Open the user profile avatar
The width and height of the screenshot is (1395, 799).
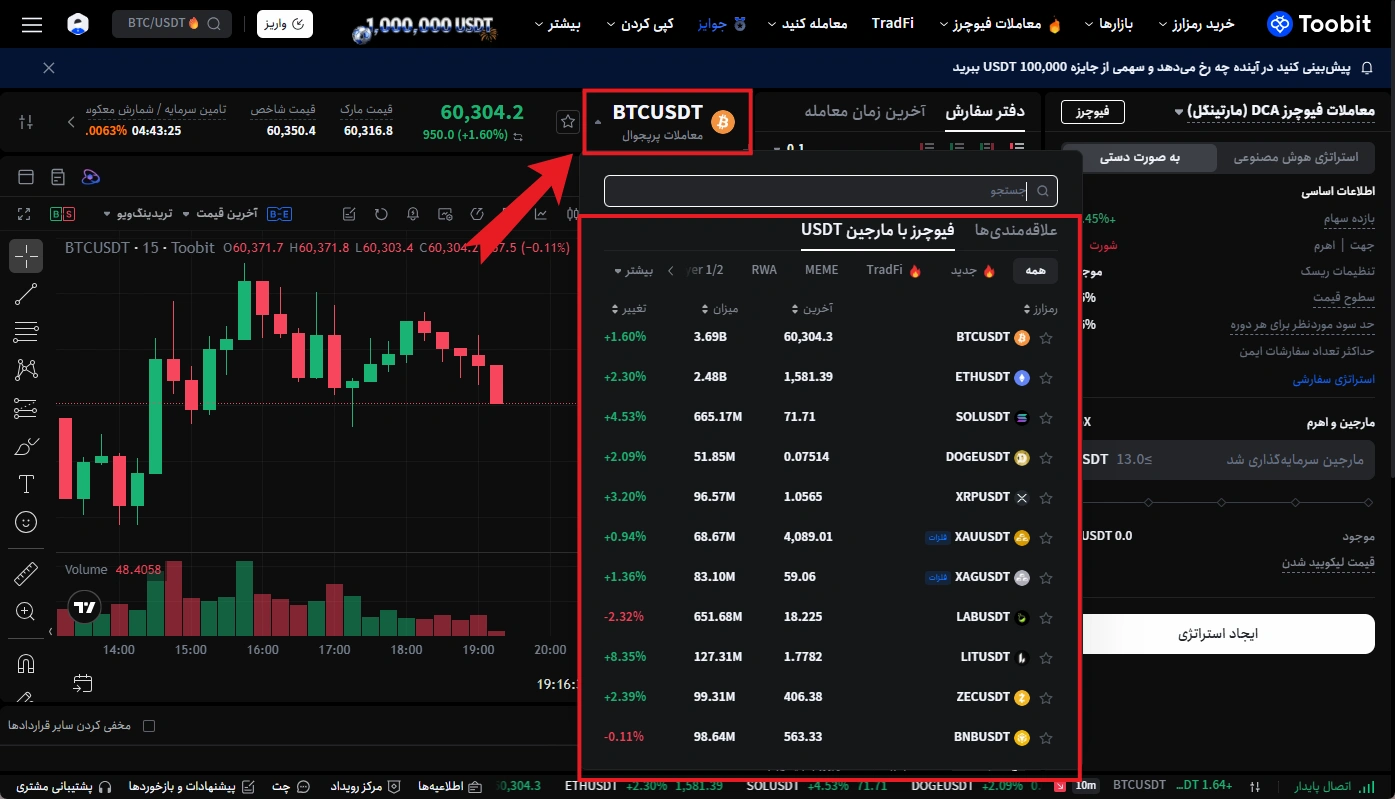pos(78,23)
